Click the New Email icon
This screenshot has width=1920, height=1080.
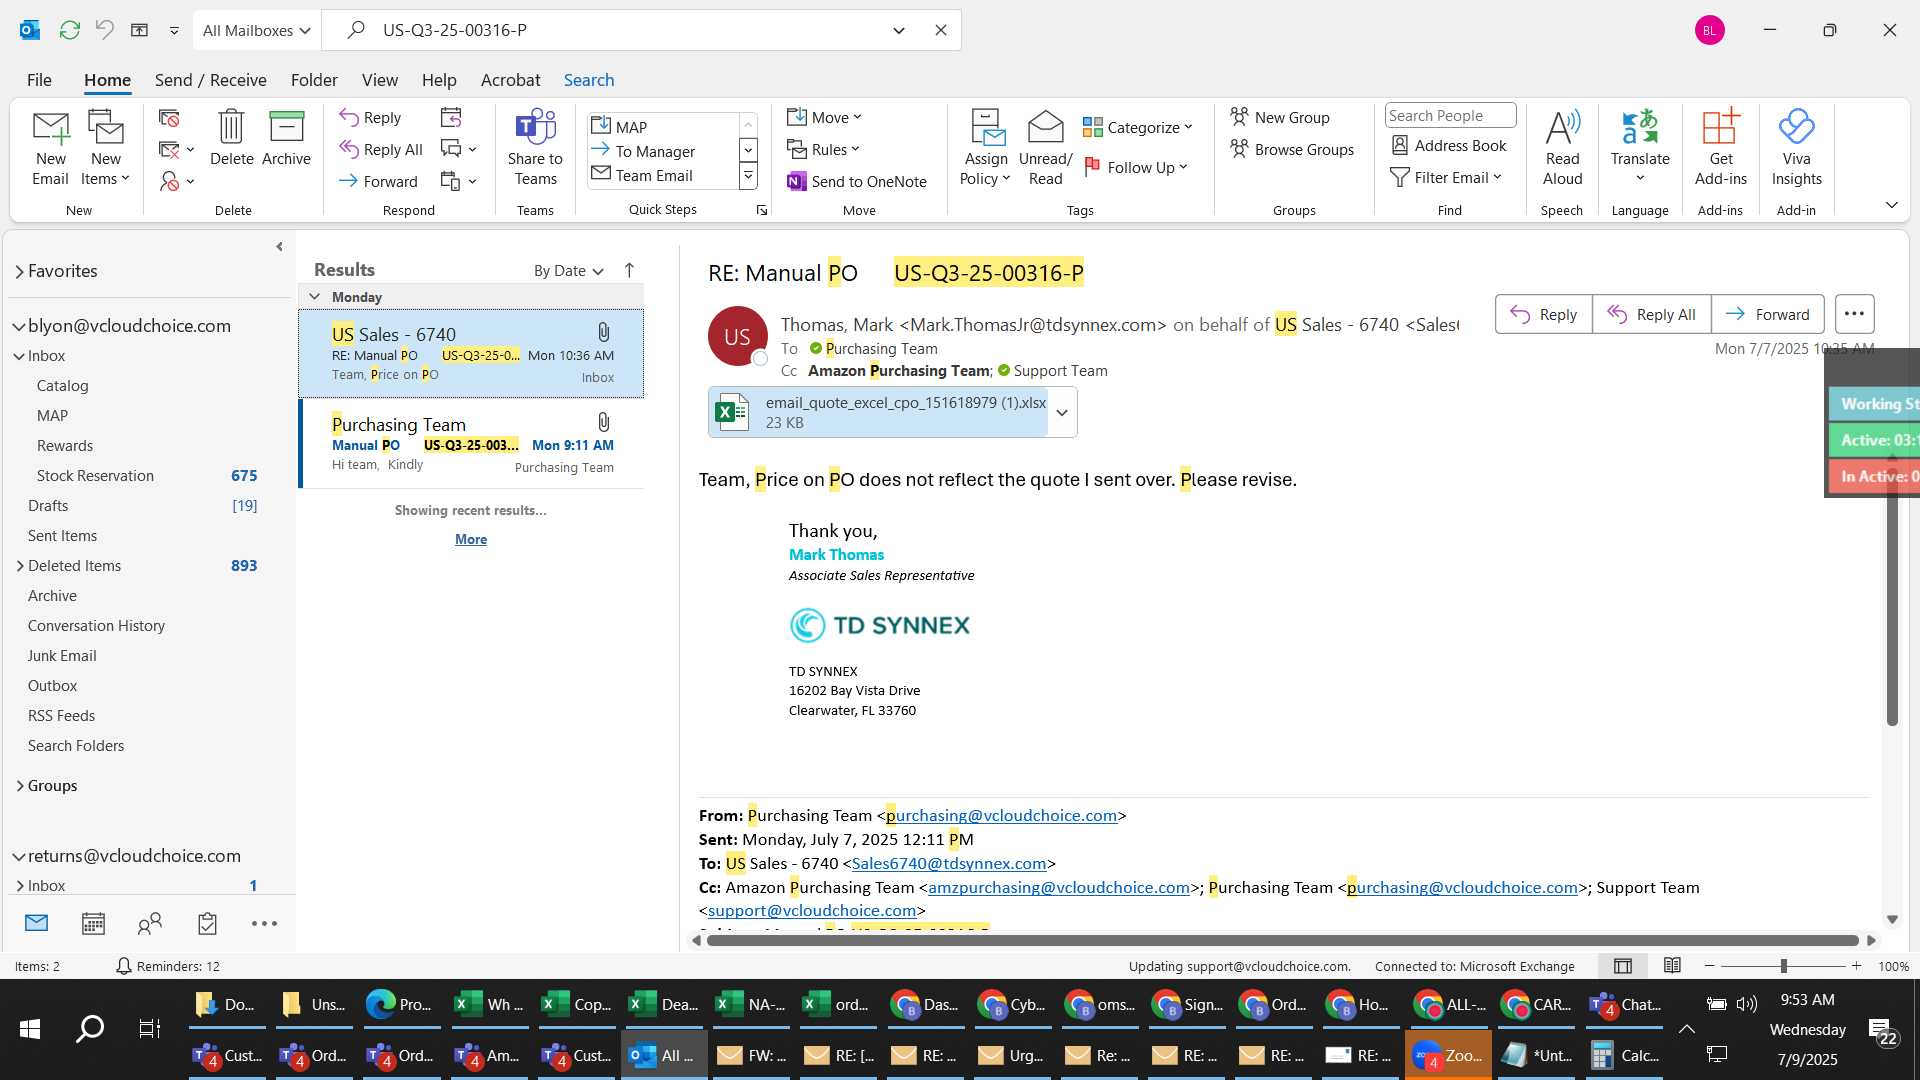pyautogui.click(x=50, y=148)
